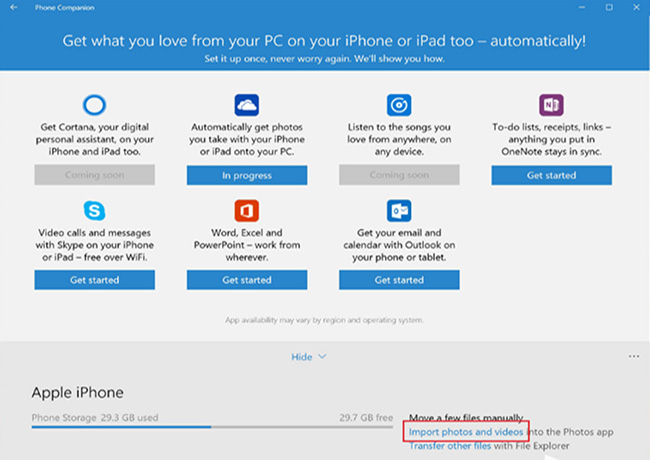
Task: Click the main headline about iPhone or iPad
Action: 324,41
